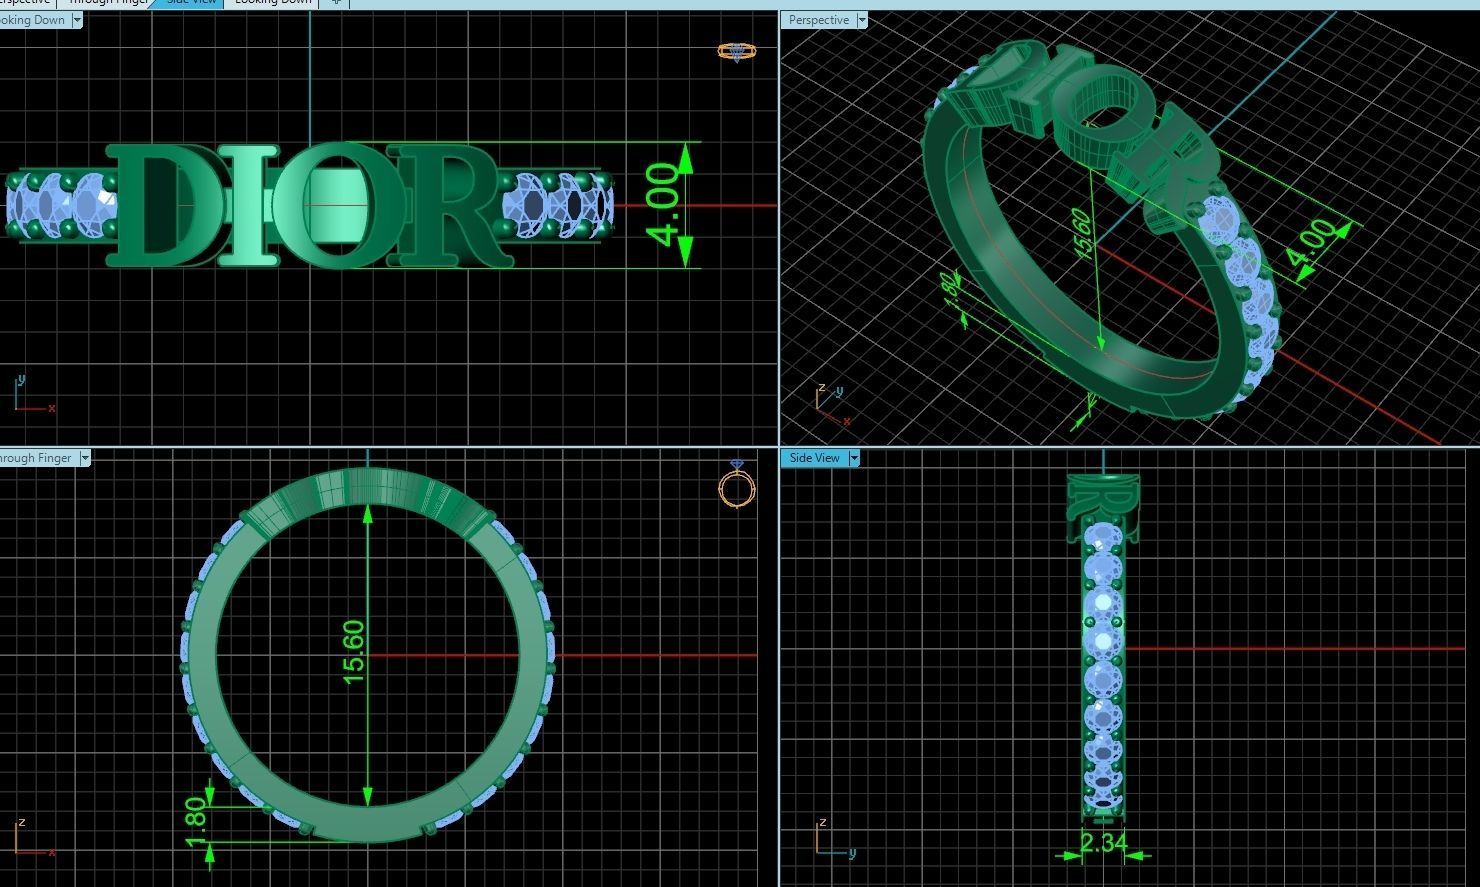Select the 1.80 dimension in Through Finger view
The image size is (1480, 887).
(x=196, y=820)
